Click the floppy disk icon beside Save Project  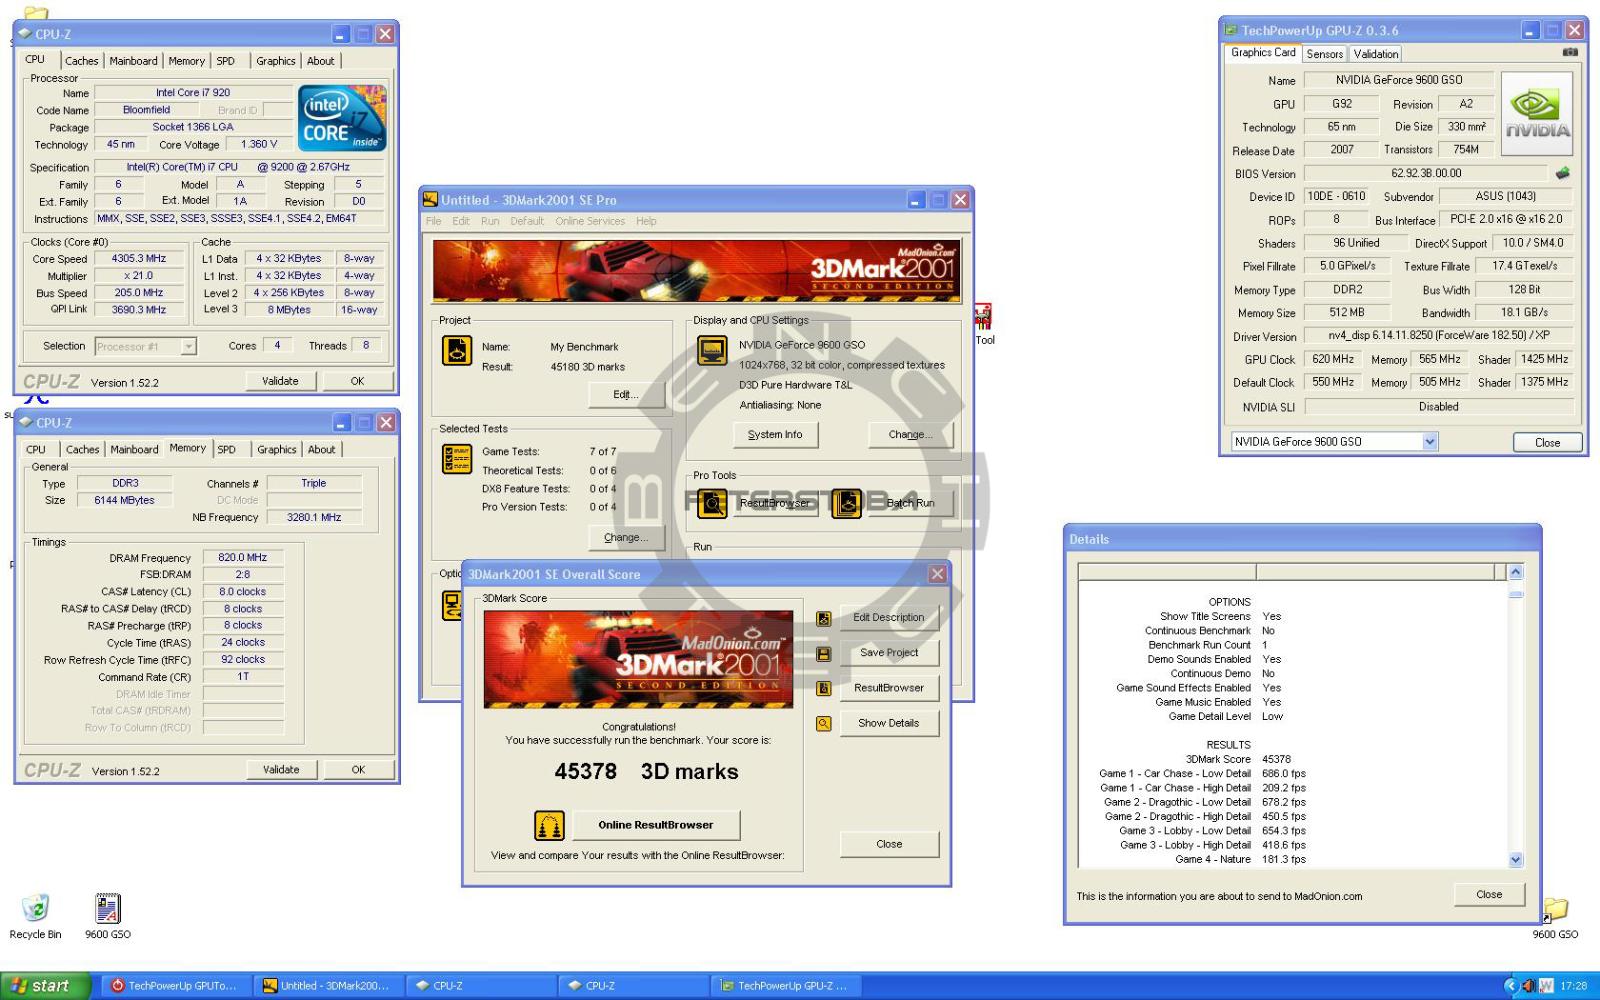[824, 654]
